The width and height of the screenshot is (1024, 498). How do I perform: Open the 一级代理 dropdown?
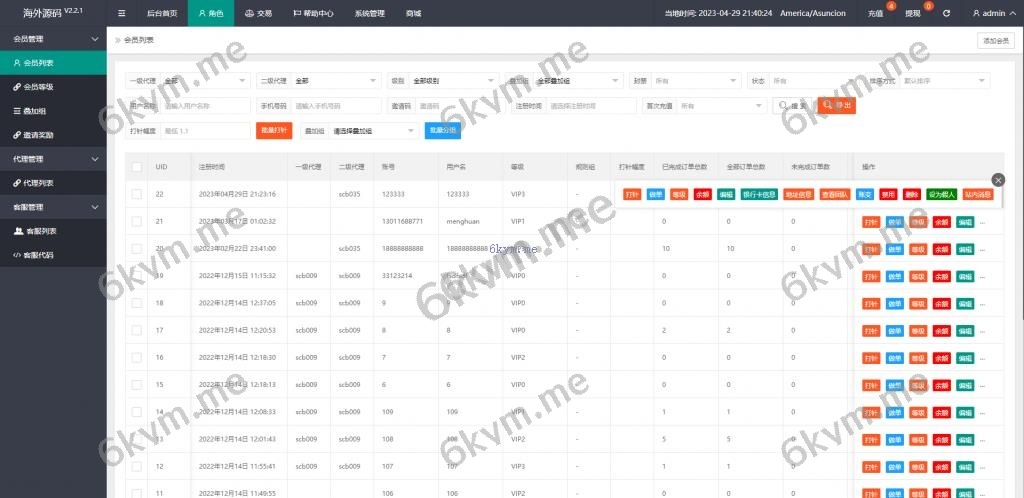[x=206, y=80]
